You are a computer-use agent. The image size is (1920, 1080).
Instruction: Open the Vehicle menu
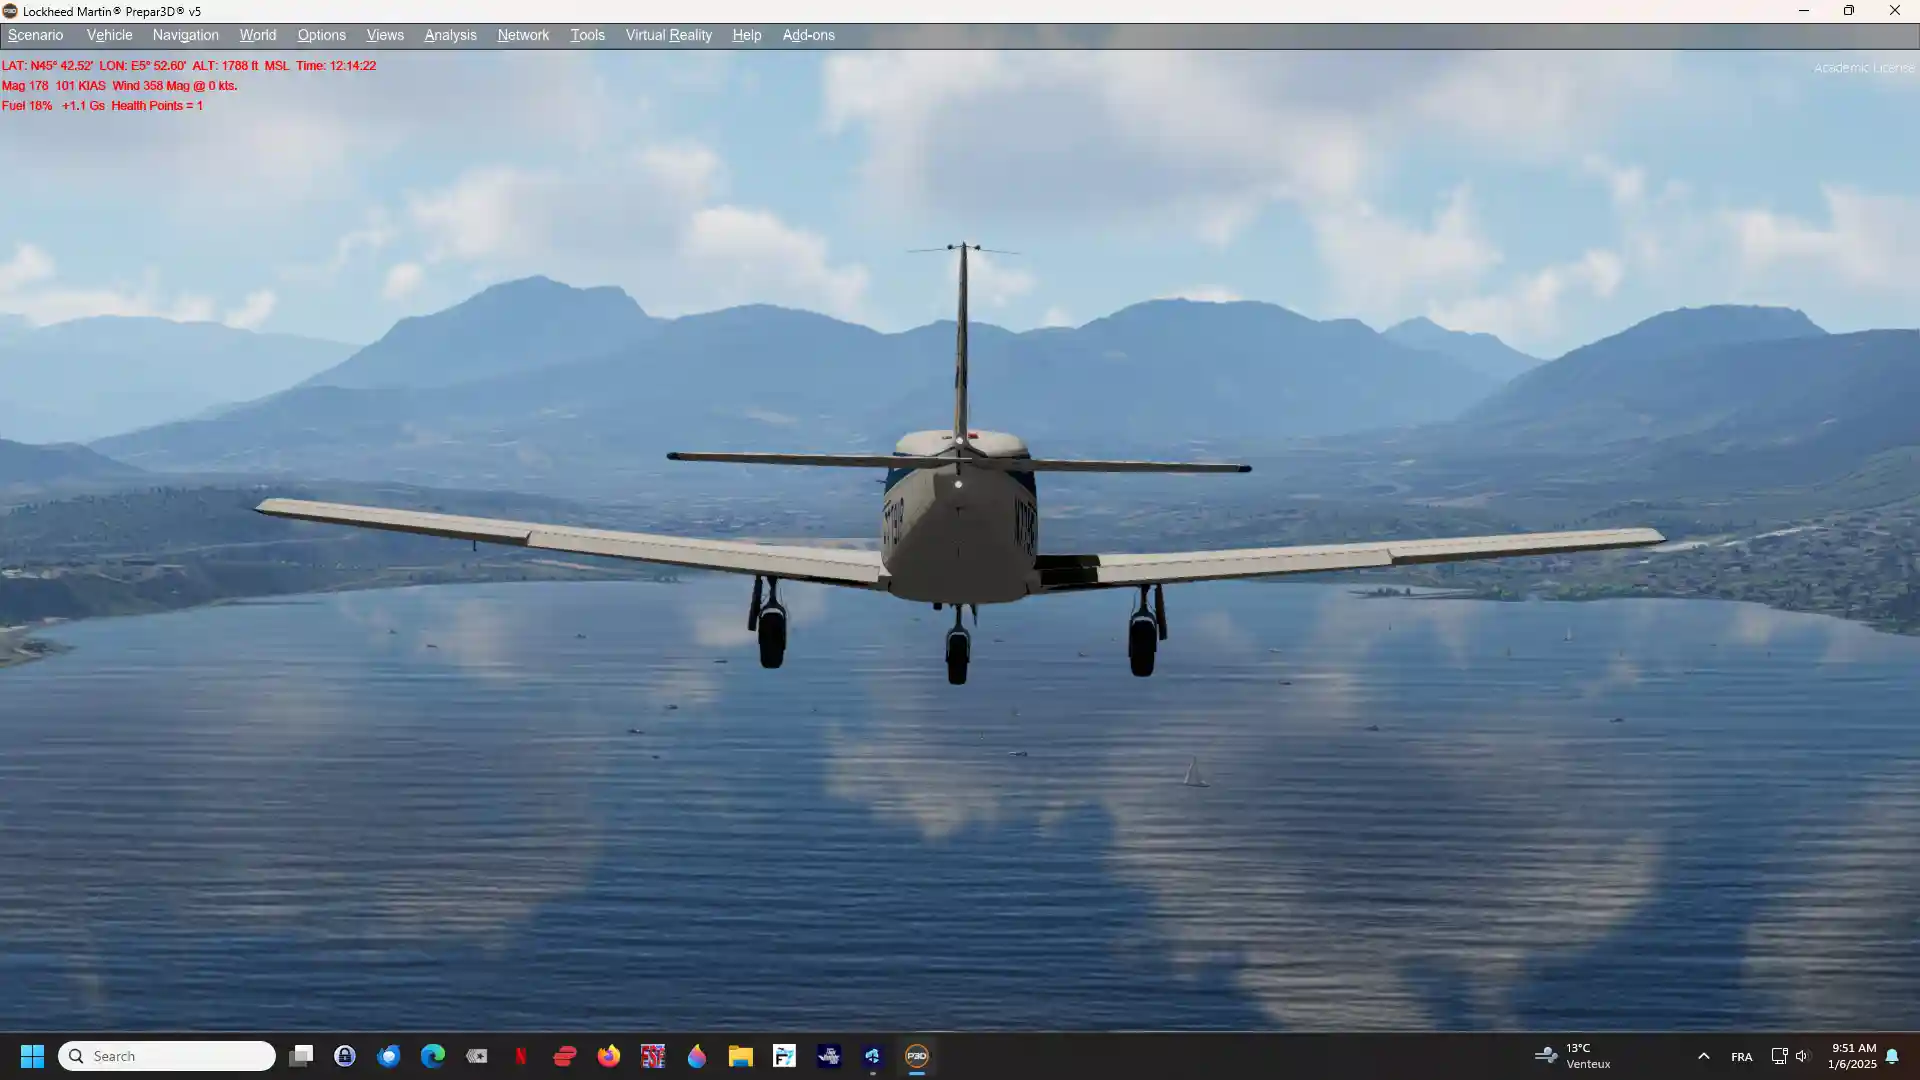tap(109, 35)
